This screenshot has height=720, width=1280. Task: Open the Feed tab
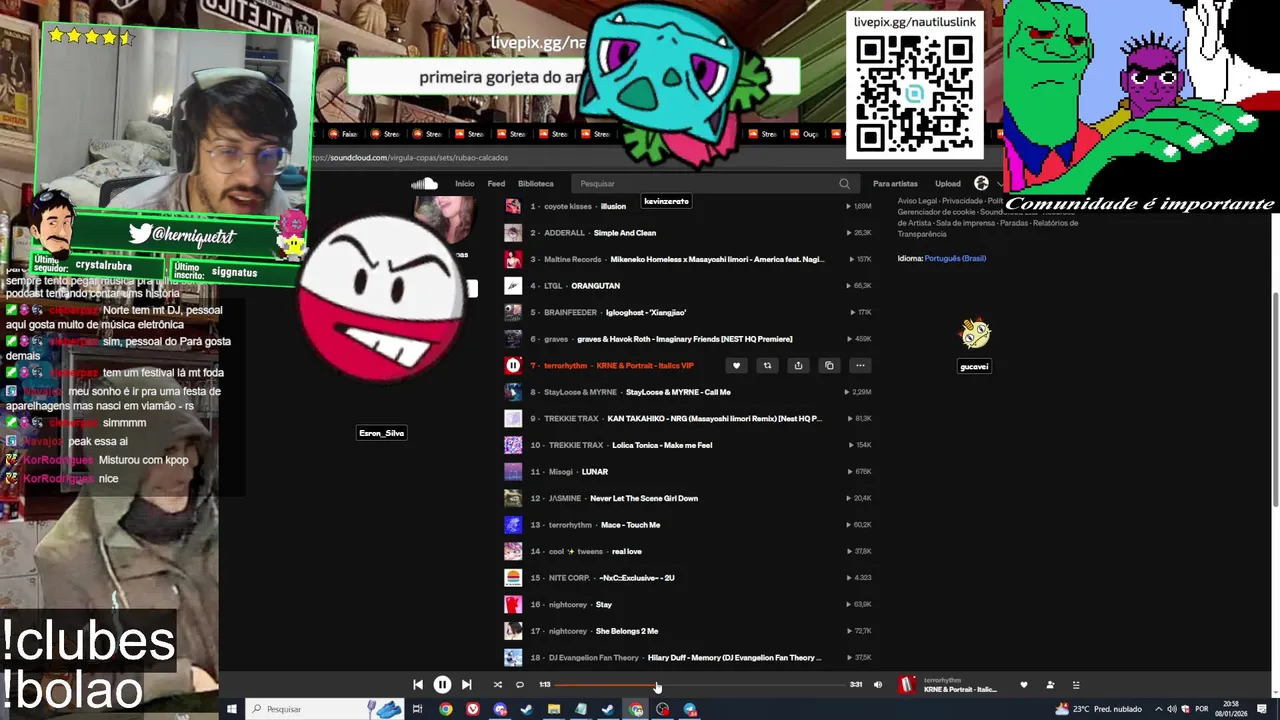pyautogui.click(x=496, y=184)
